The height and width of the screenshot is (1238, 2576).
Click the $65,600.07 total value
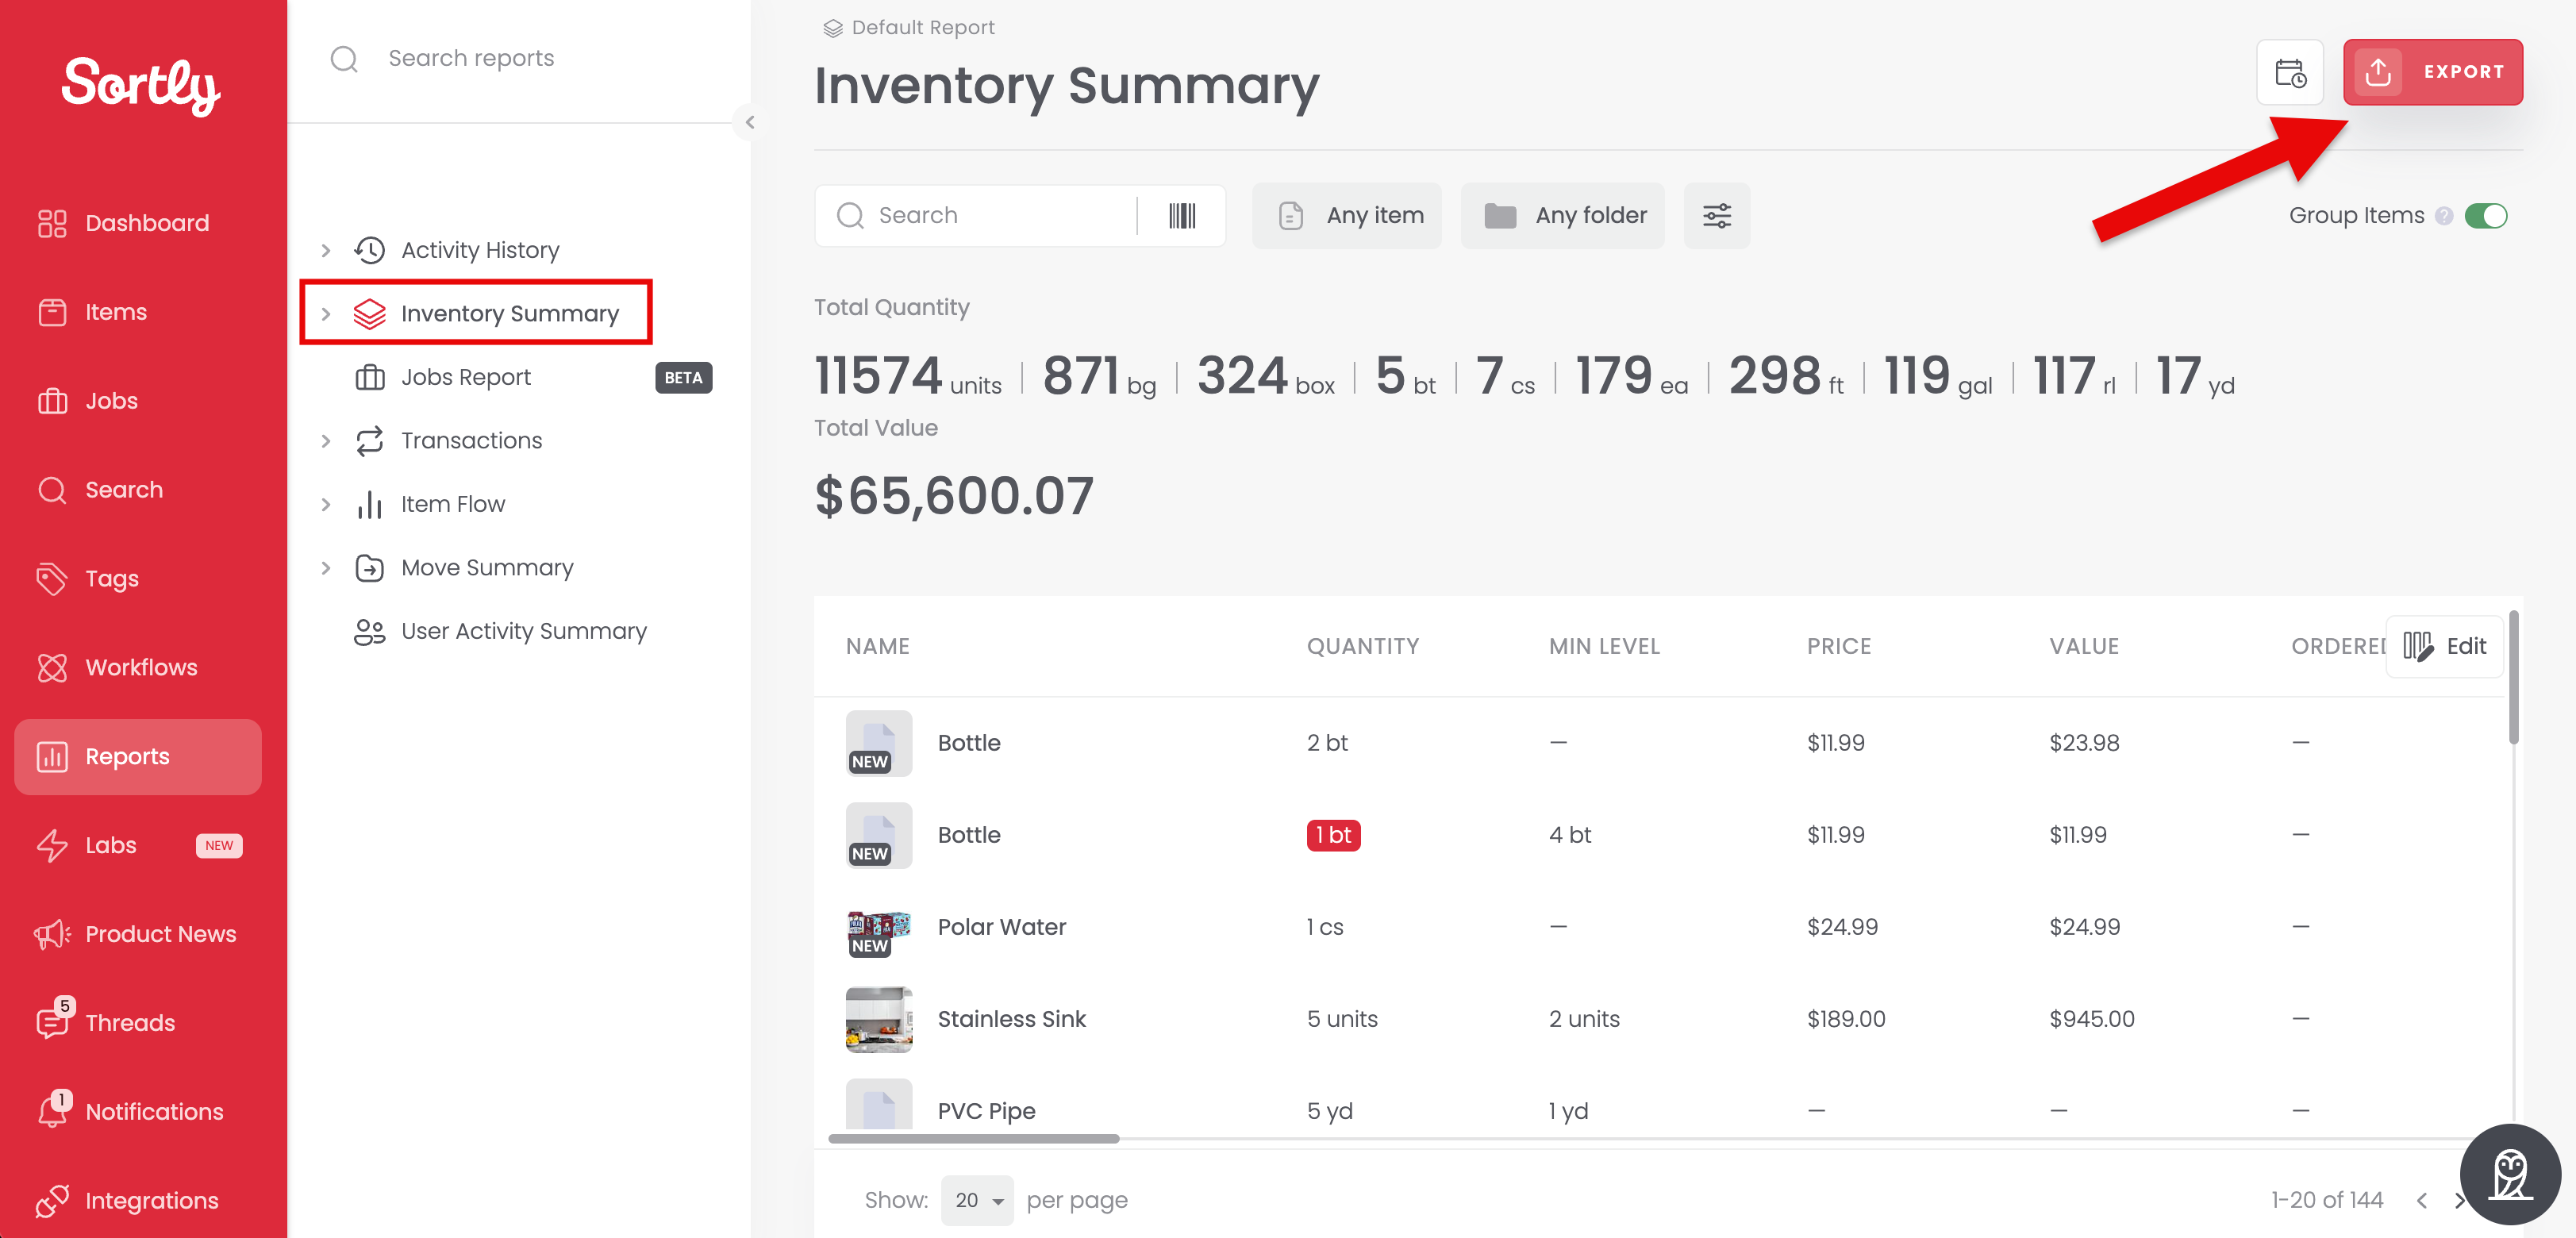click(953, 496)
